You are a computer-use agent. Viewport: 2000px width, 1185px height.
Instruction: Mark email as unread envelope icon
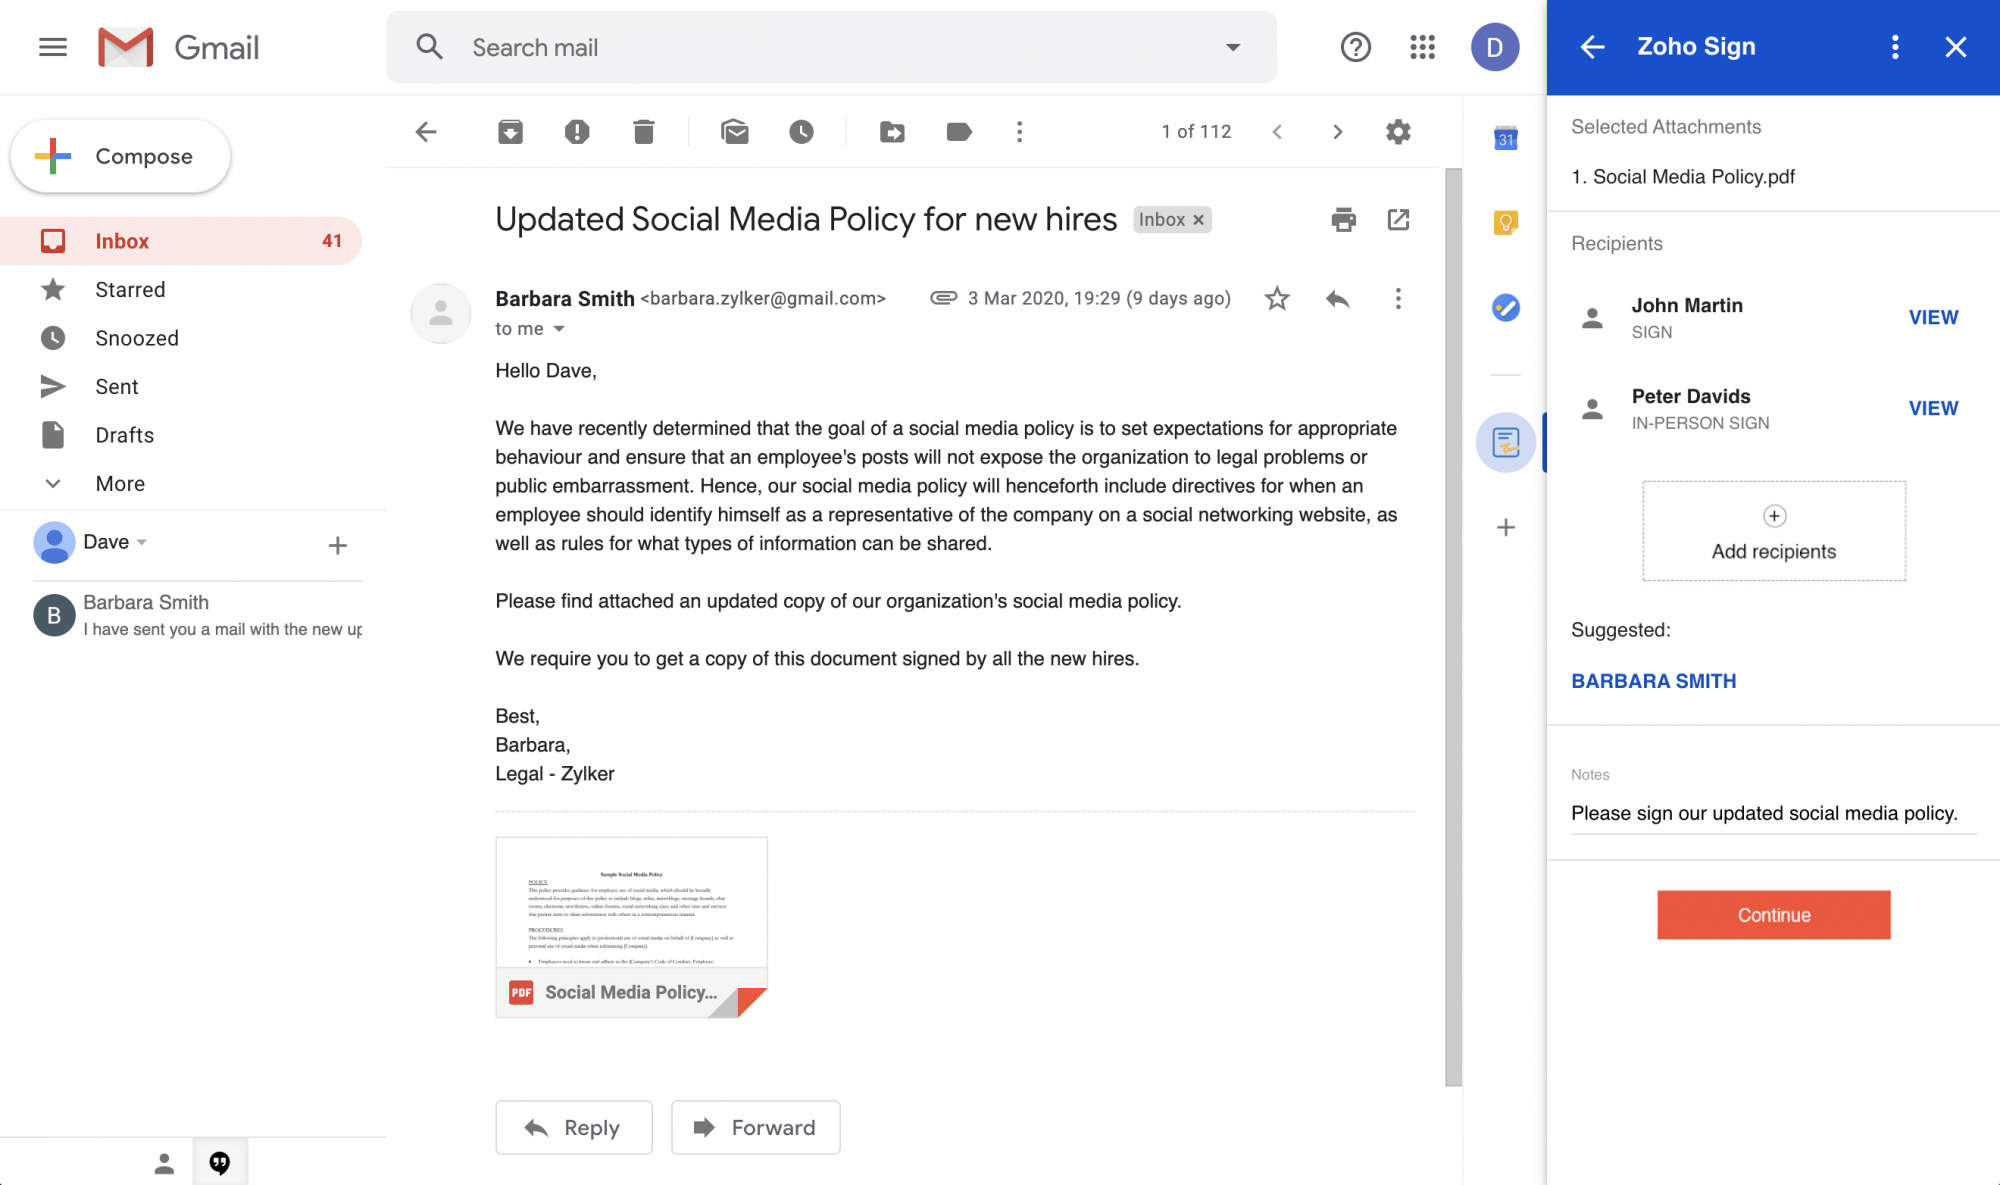[735, 131]
